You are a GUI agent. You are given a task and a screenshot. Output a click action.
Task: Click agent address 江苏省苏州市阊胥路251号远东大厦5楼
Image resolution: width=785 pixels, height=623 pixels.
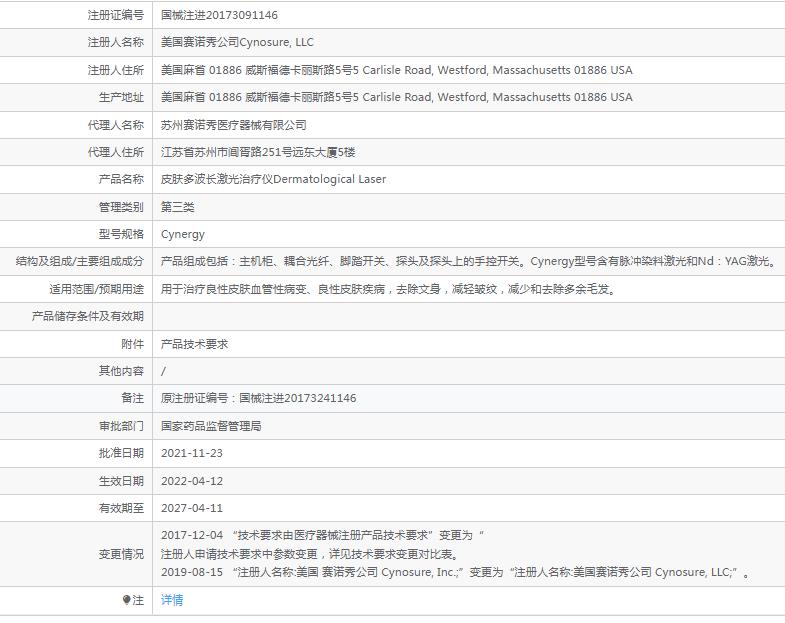[x=258, y=152]
